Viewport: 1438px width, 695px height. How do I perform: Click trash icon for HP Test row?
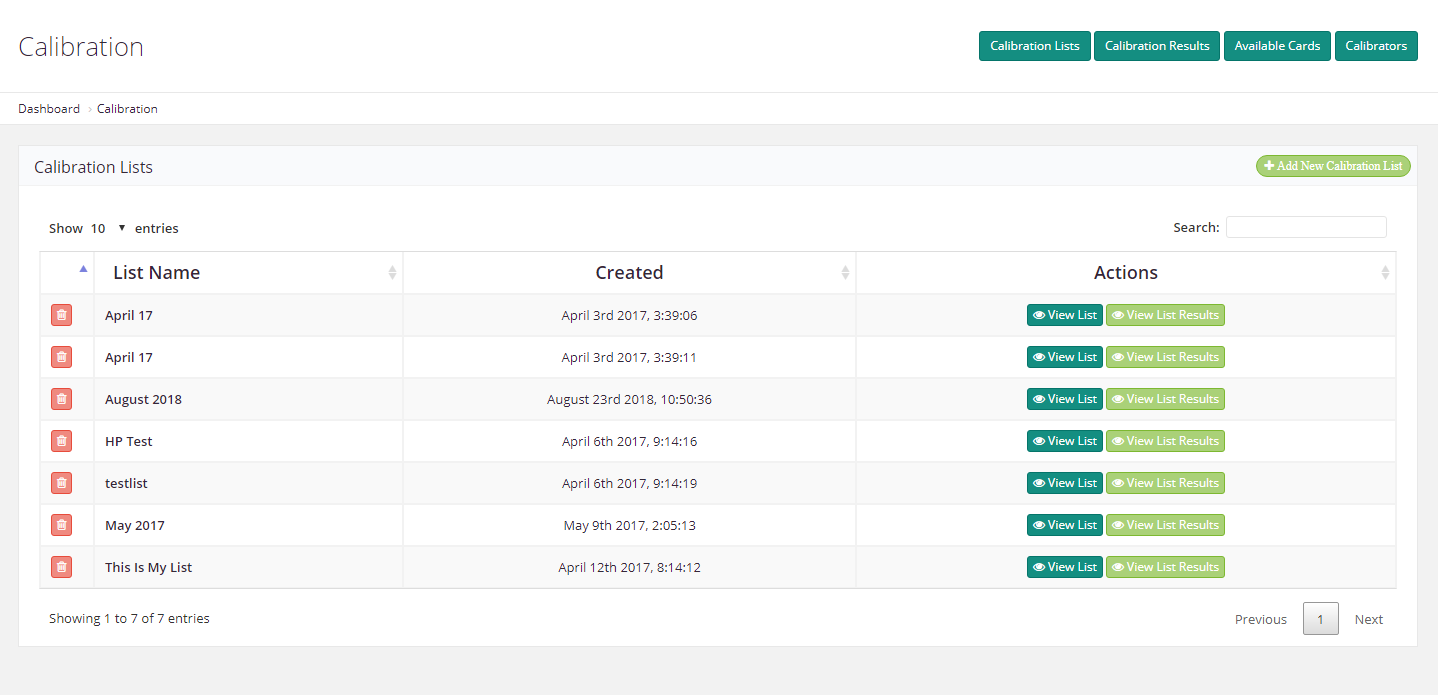pyautogui.click(x=61, y=441)
